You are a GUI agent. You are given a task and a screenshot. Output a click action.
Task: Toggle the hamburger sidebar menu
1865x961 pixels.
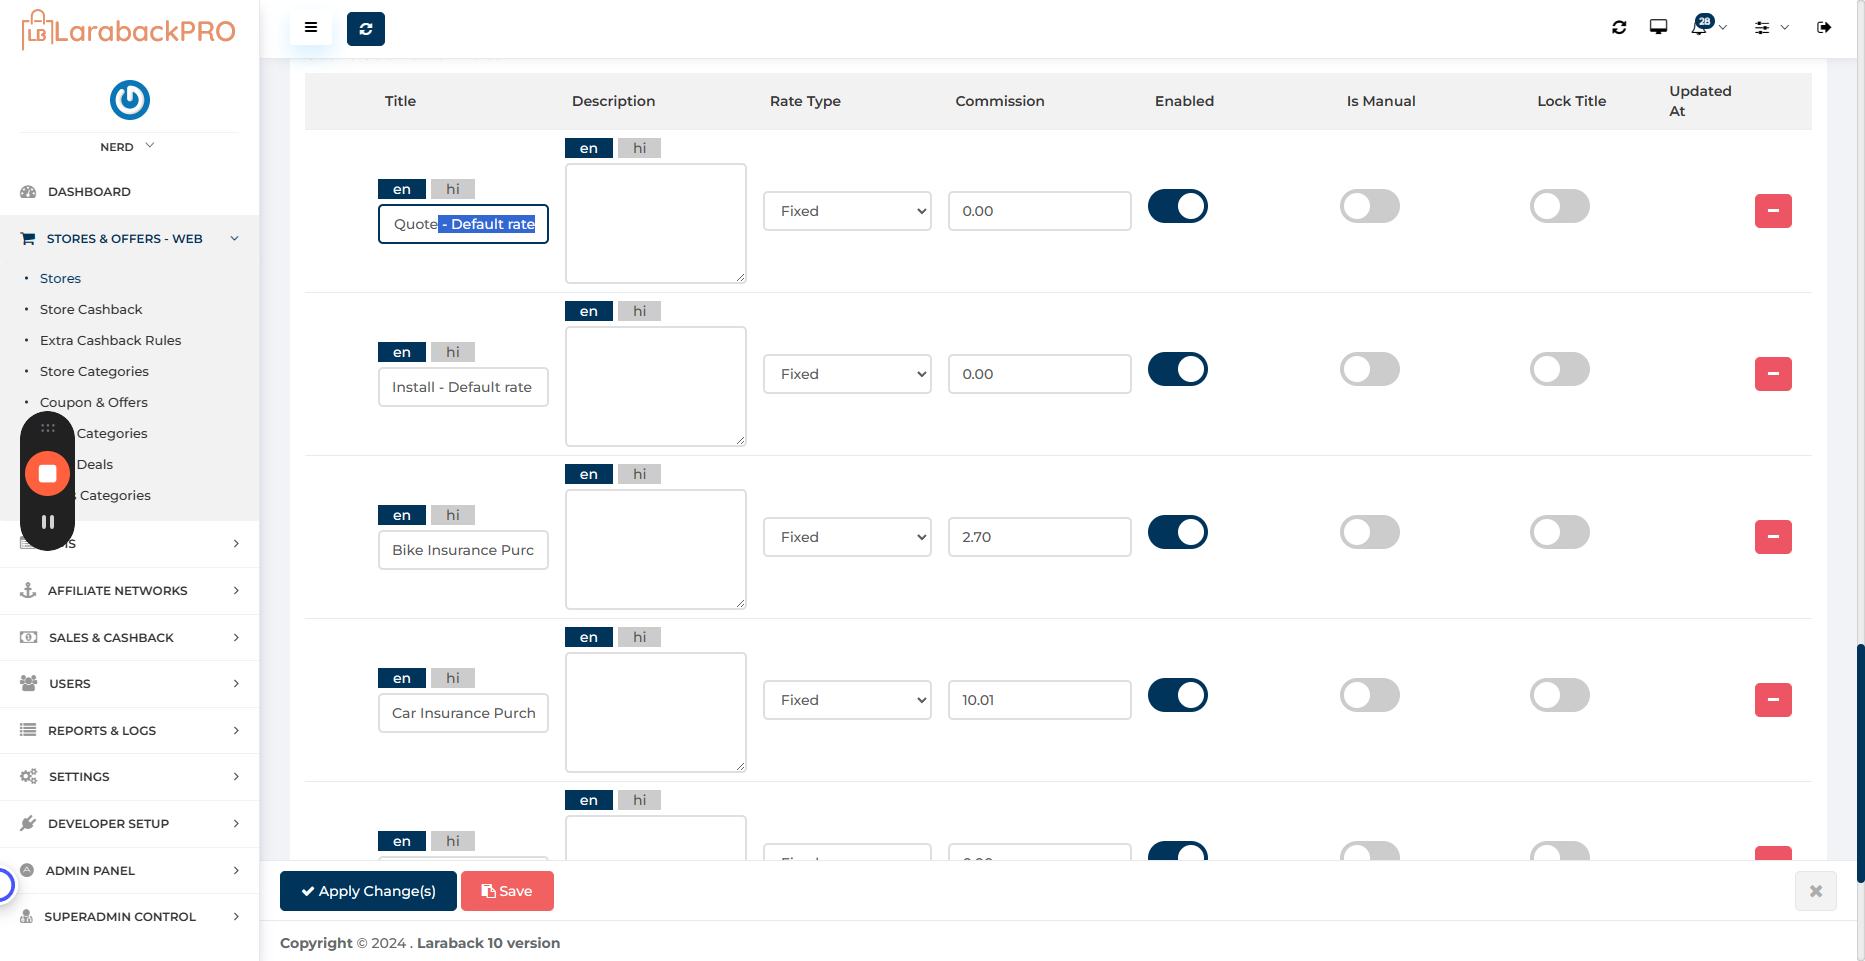click(x=311, y=28)
